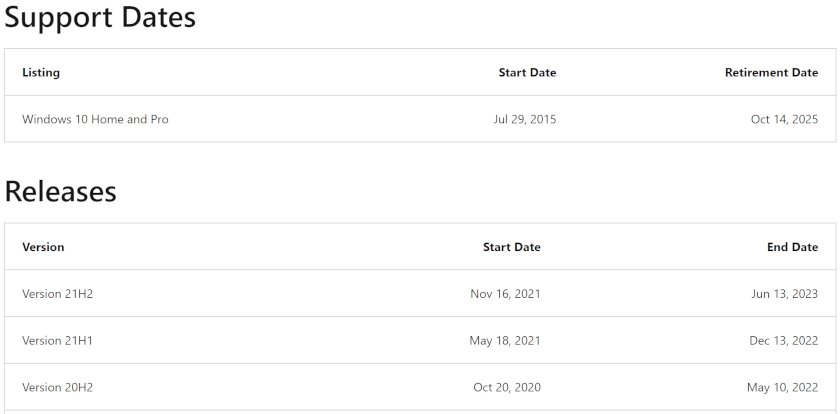Click the Version column header in Releases
This screenshot has height=414, width=840.
point(43,247)
